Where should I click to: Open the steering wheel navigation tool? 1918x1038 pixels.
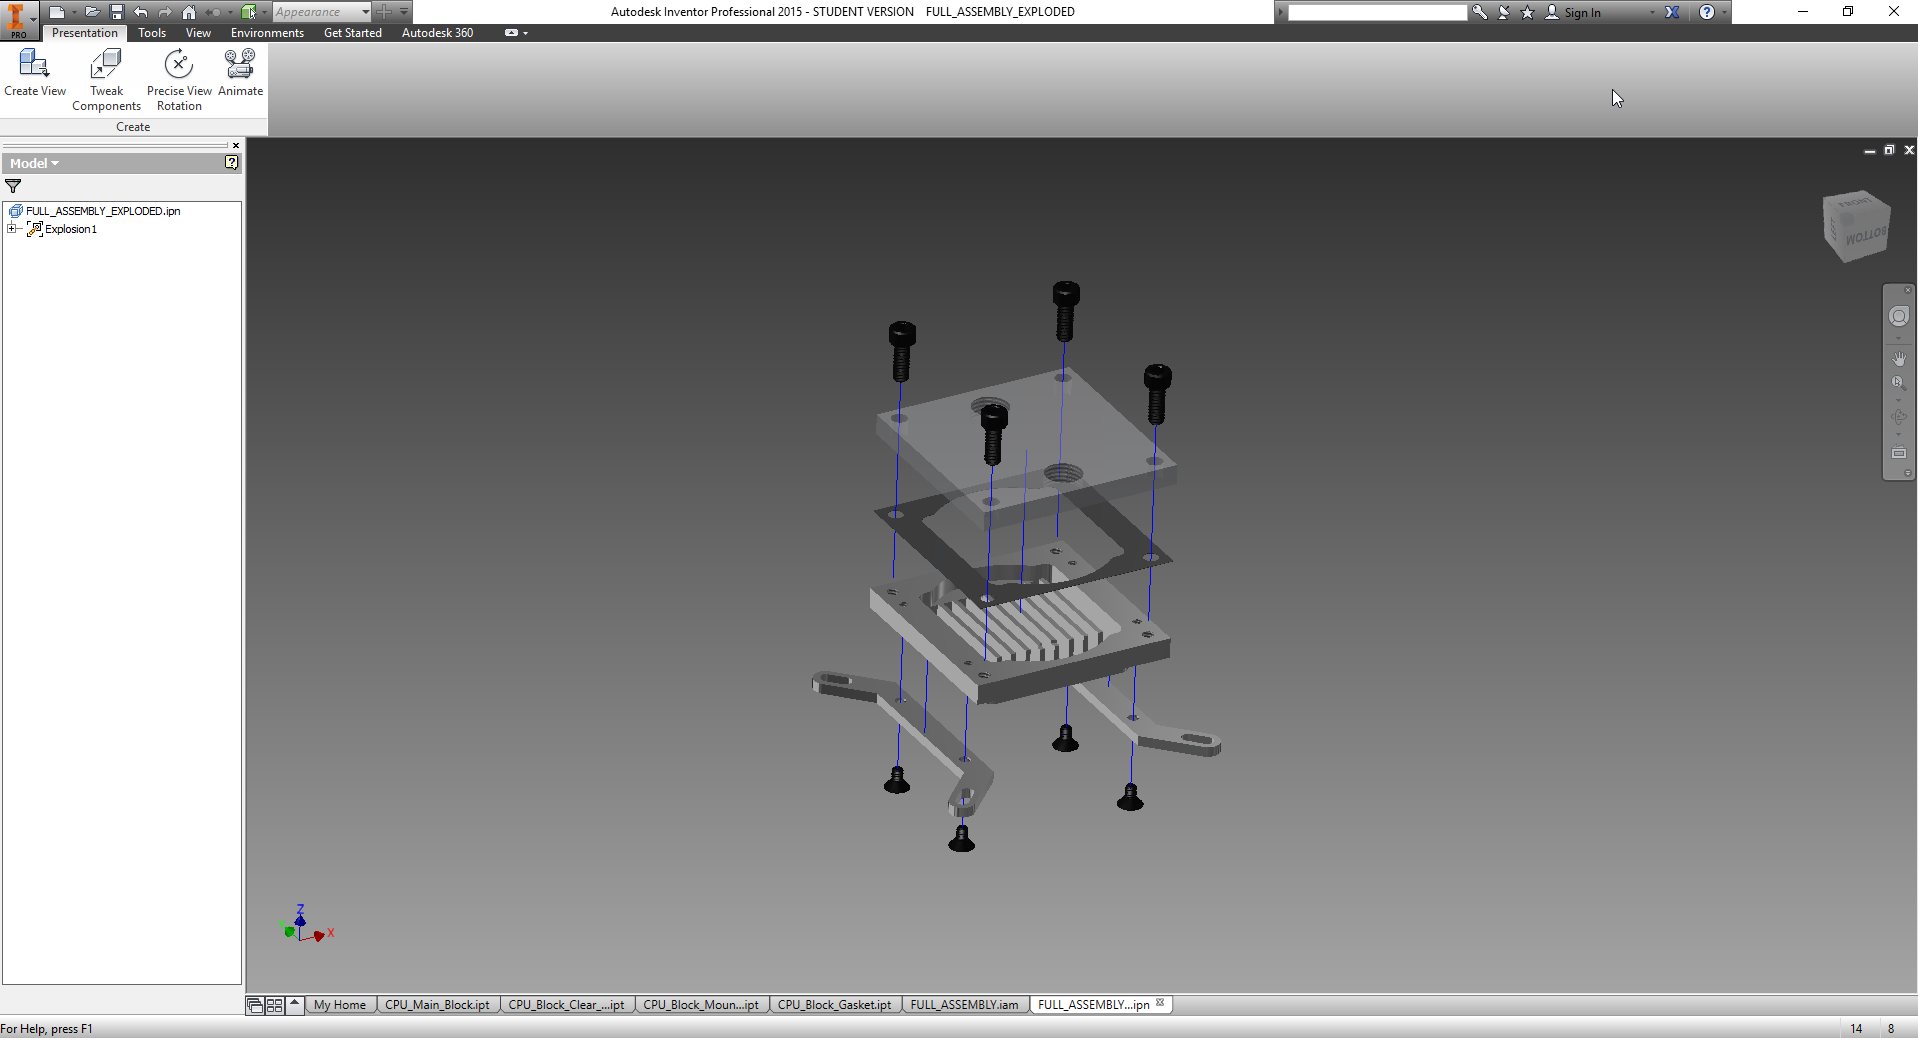[x=1898, y=317]
